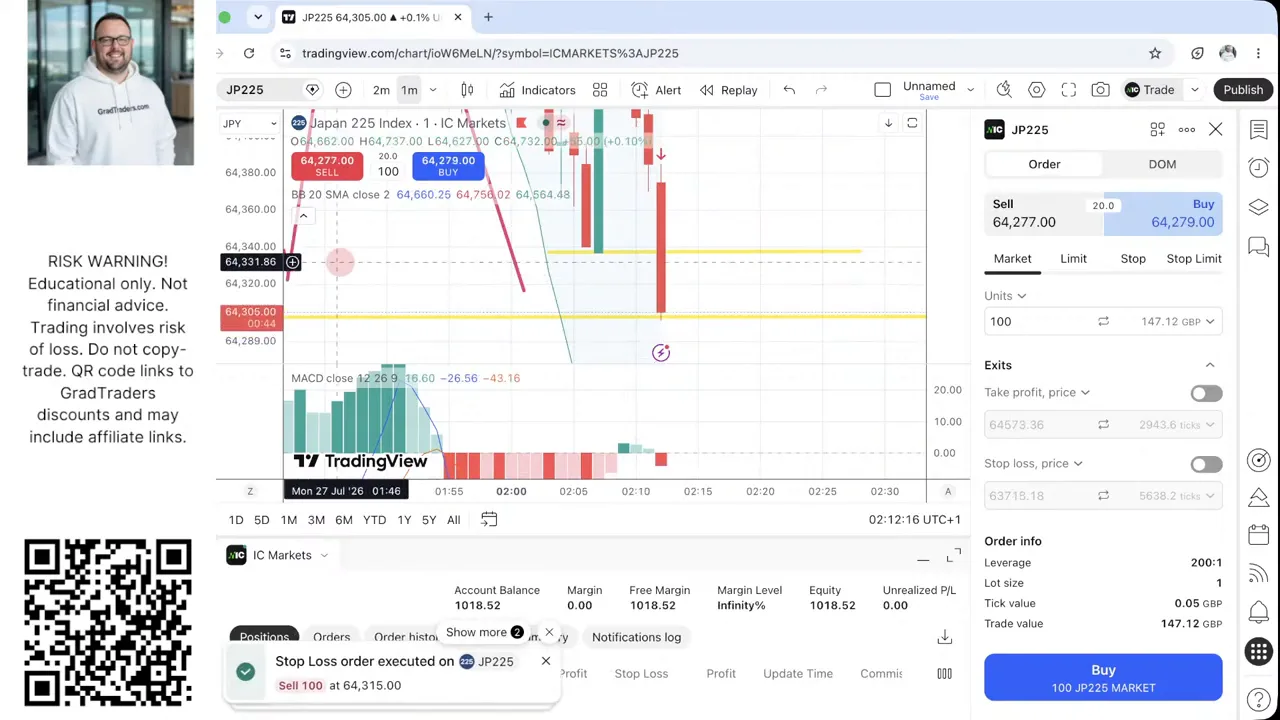Open the chart layout selector square icon
Image resolution: width=1280 pixels, height=720 pixels.
coord(882,90)
